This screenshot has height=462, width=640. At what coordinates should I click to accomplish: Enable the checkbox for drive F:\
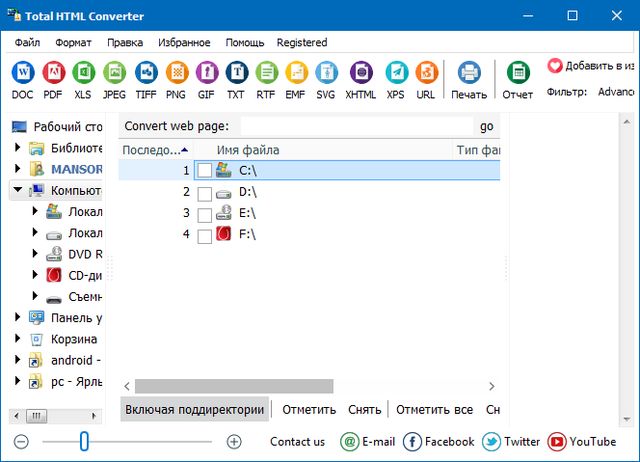(204, 236)
